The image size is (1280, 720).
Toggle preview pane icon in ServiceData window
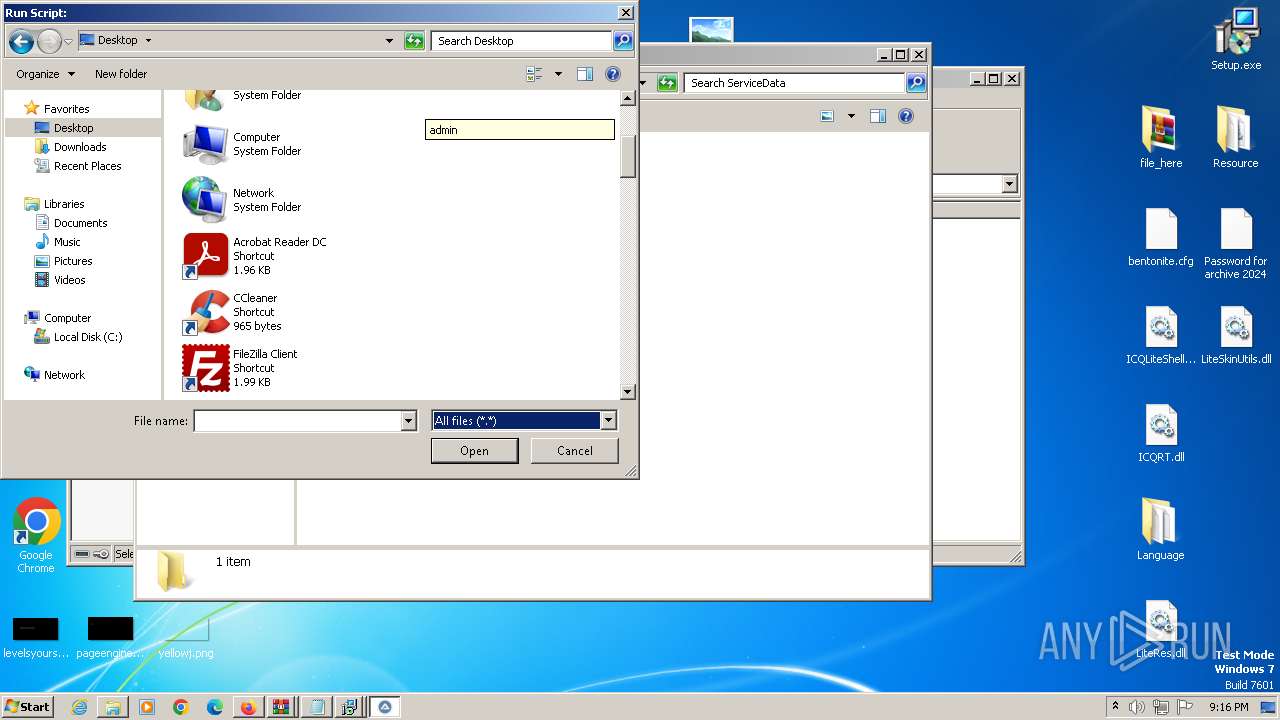[878, 116]
